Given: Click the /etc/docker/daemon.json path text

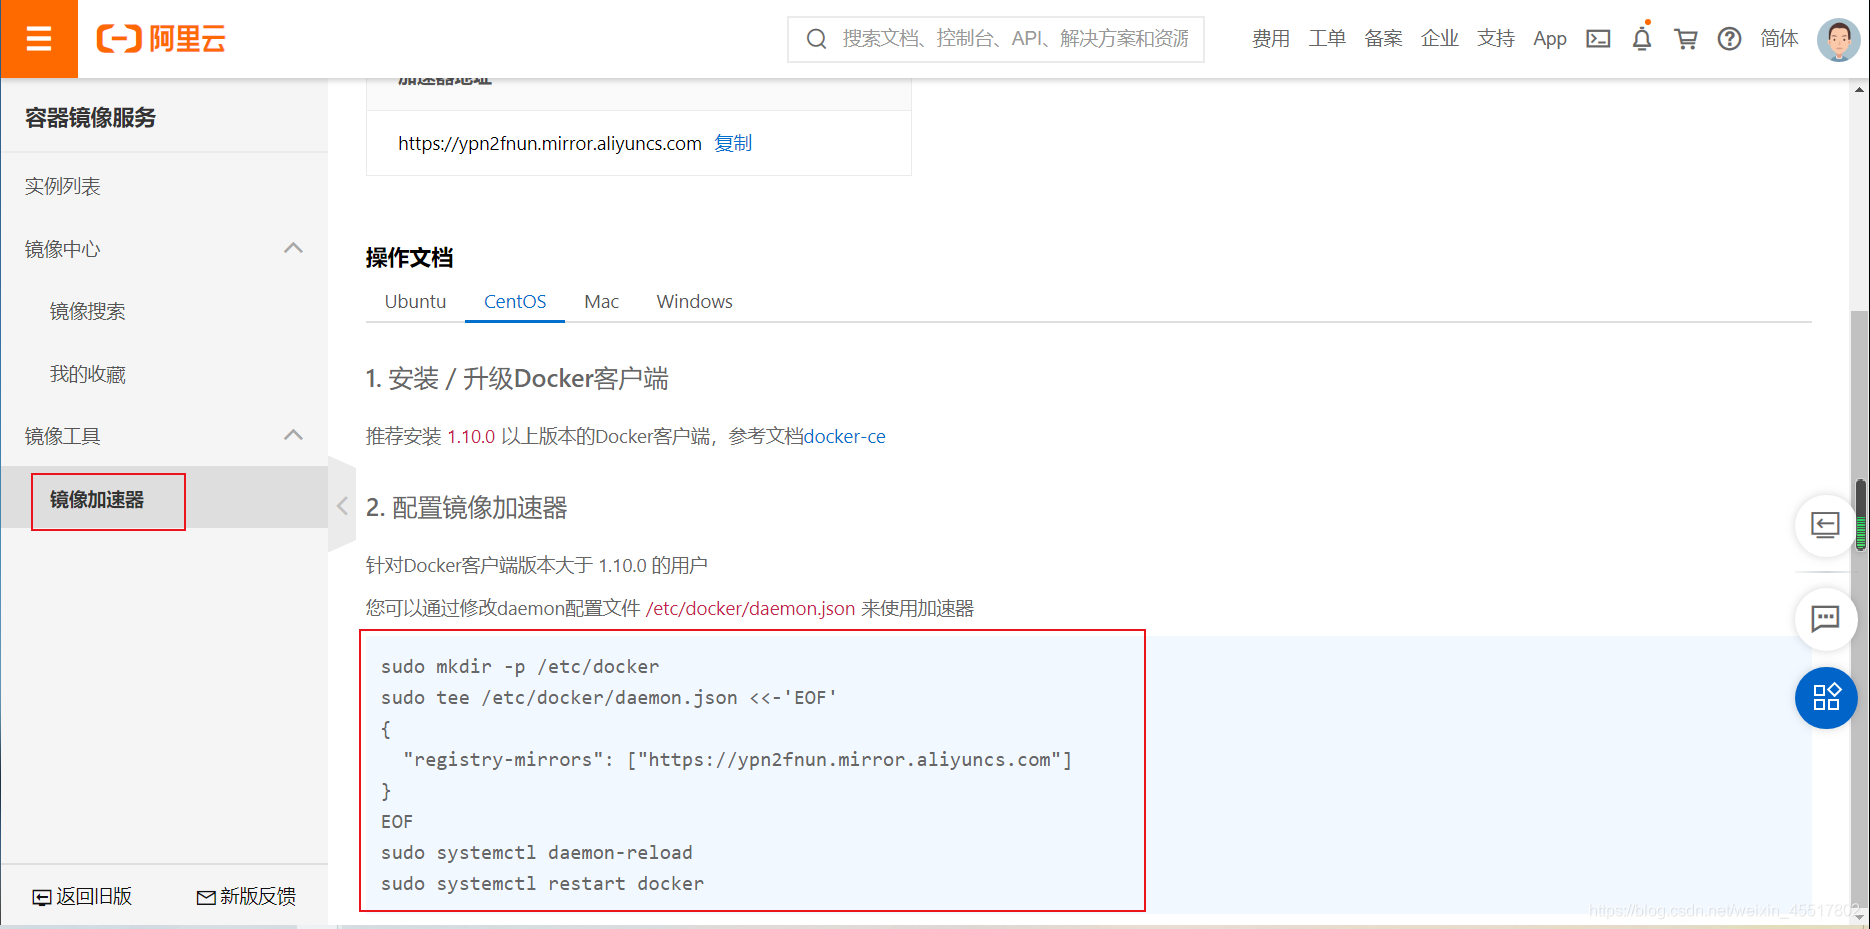Looking at the screenshot, I should (x=750, y=608).
